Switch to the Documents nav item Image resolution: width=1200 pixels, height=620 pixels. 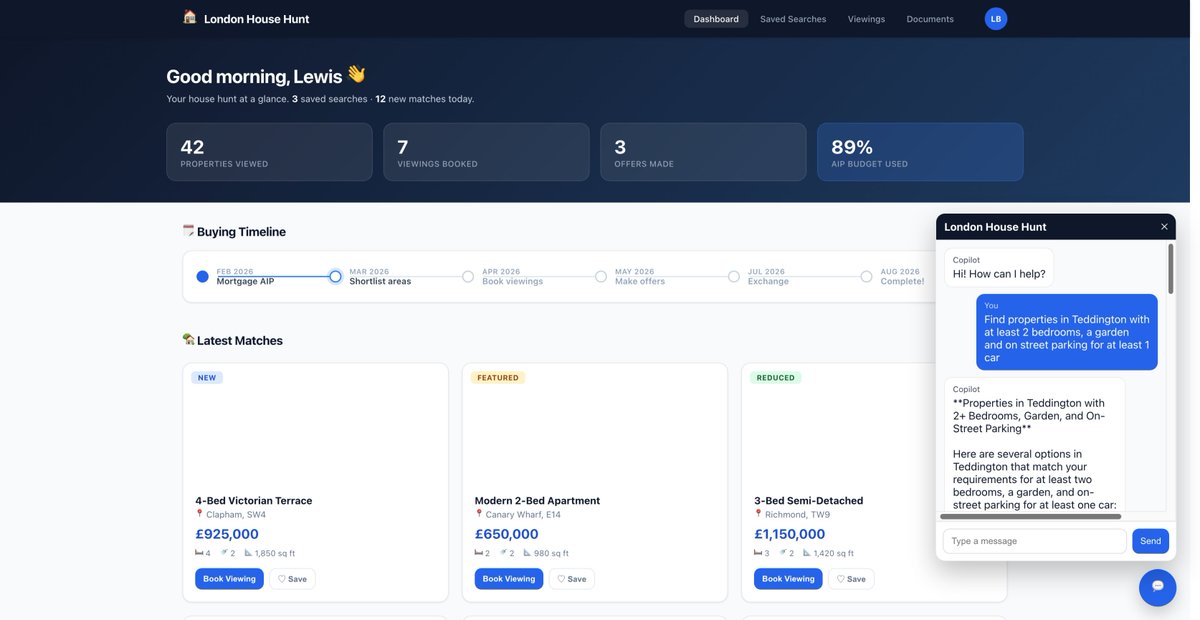tap(930, 19)
